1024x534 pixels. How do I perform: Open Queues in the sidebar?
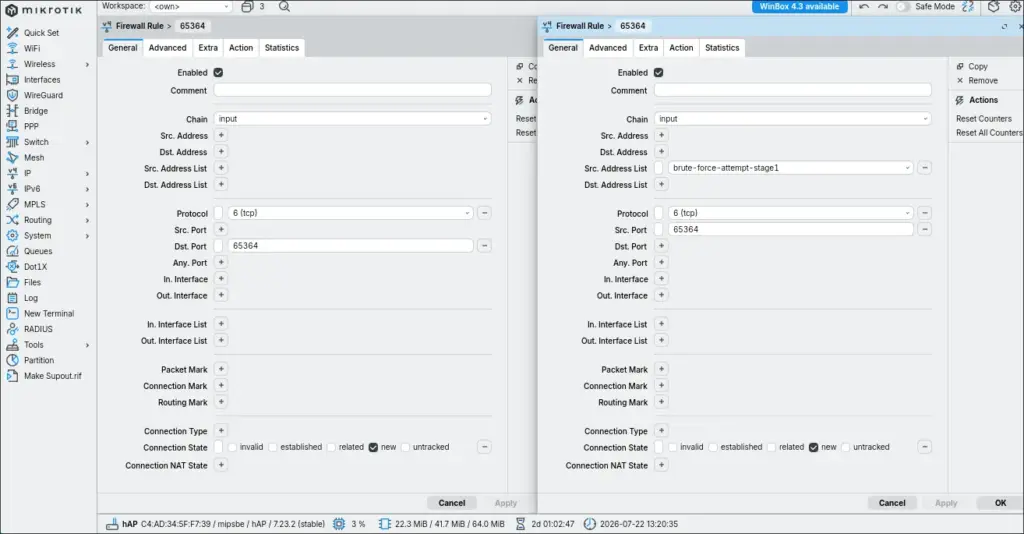38,251
